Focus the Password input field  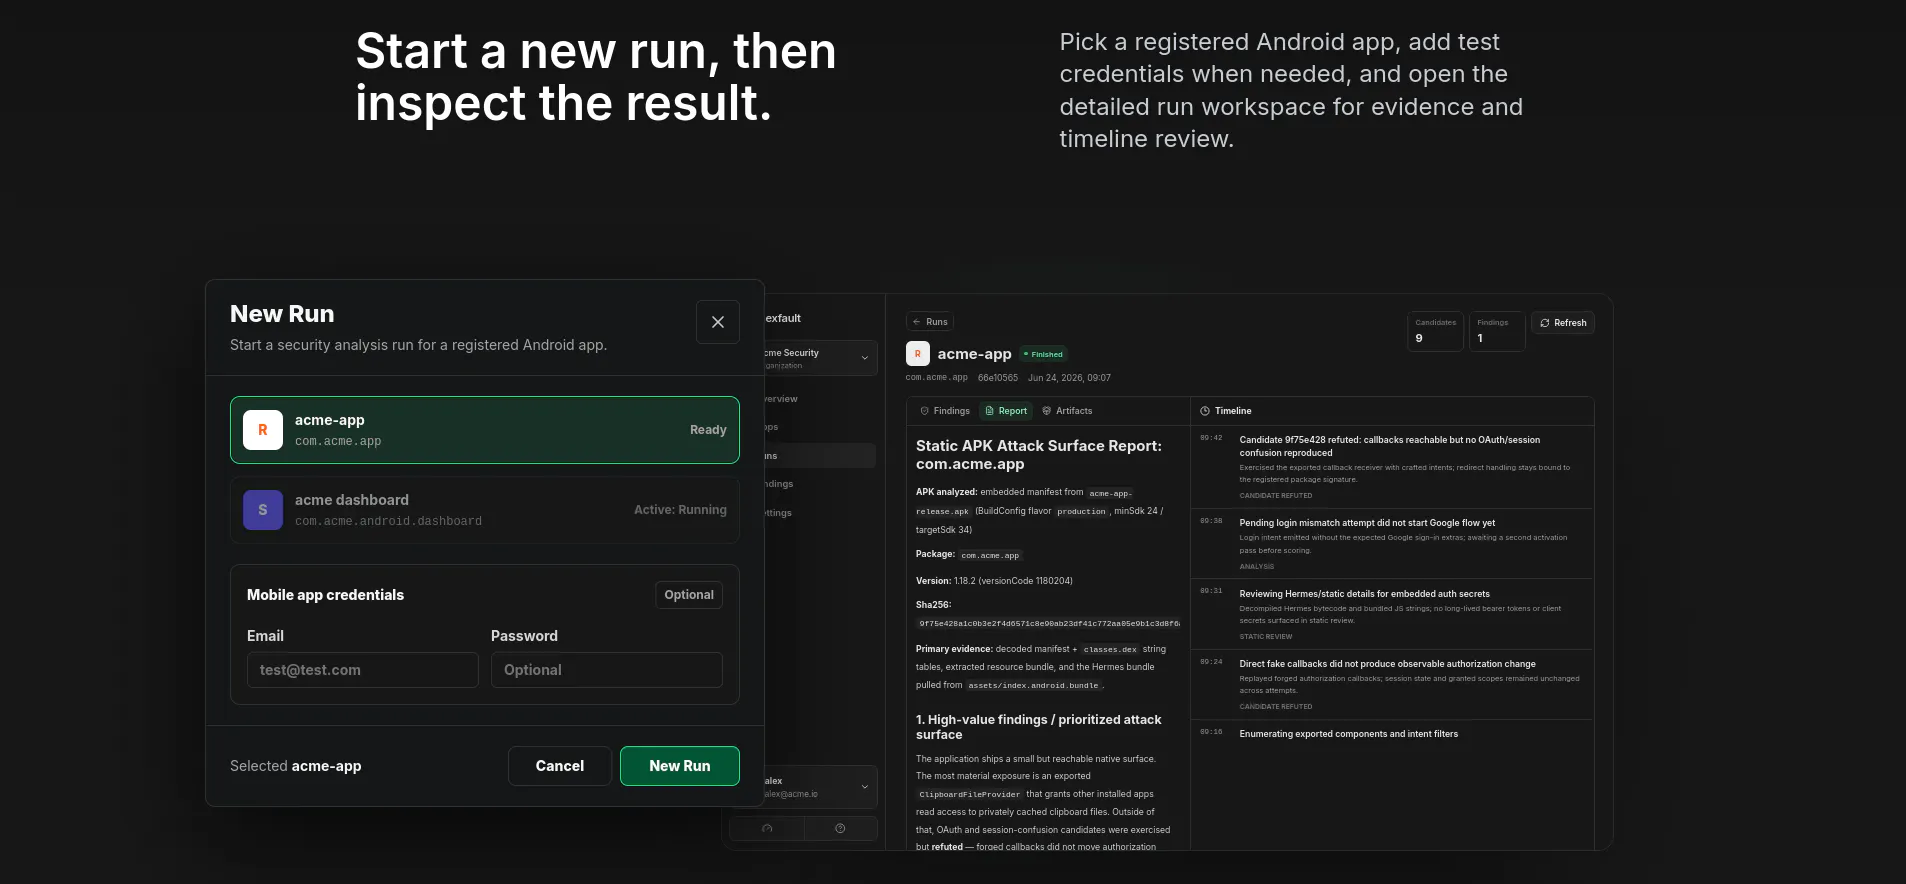pos(607,670)
